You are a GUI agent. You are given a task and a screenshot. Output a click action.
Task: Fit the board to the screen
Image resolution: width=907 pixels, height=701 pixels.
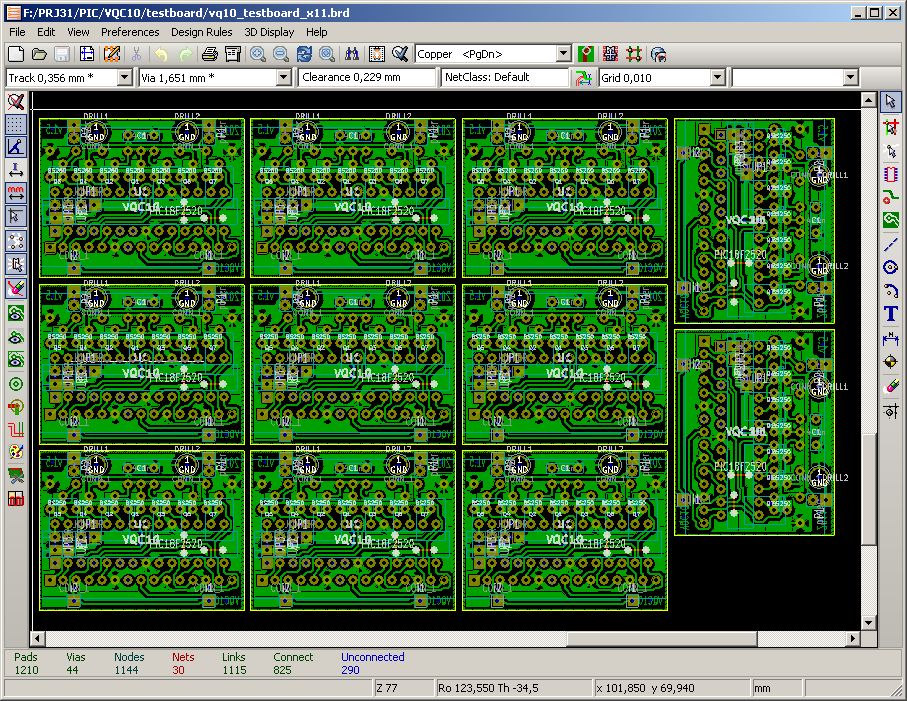click(327, 54)
